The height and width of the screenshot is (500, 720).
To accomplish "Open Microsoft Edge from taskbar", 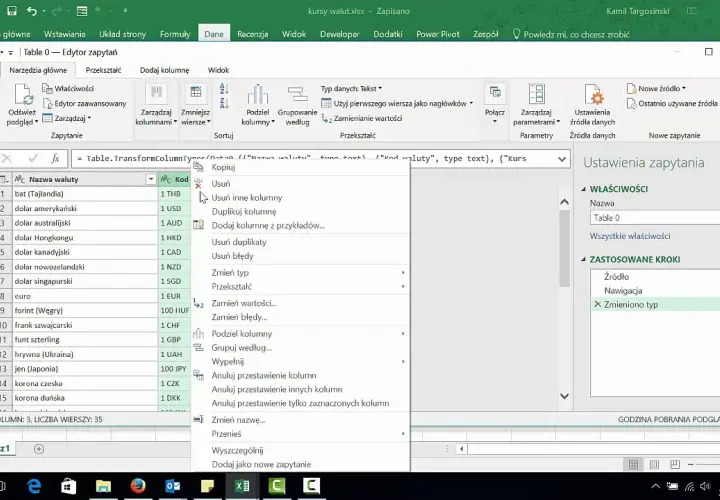I will 34,486.
